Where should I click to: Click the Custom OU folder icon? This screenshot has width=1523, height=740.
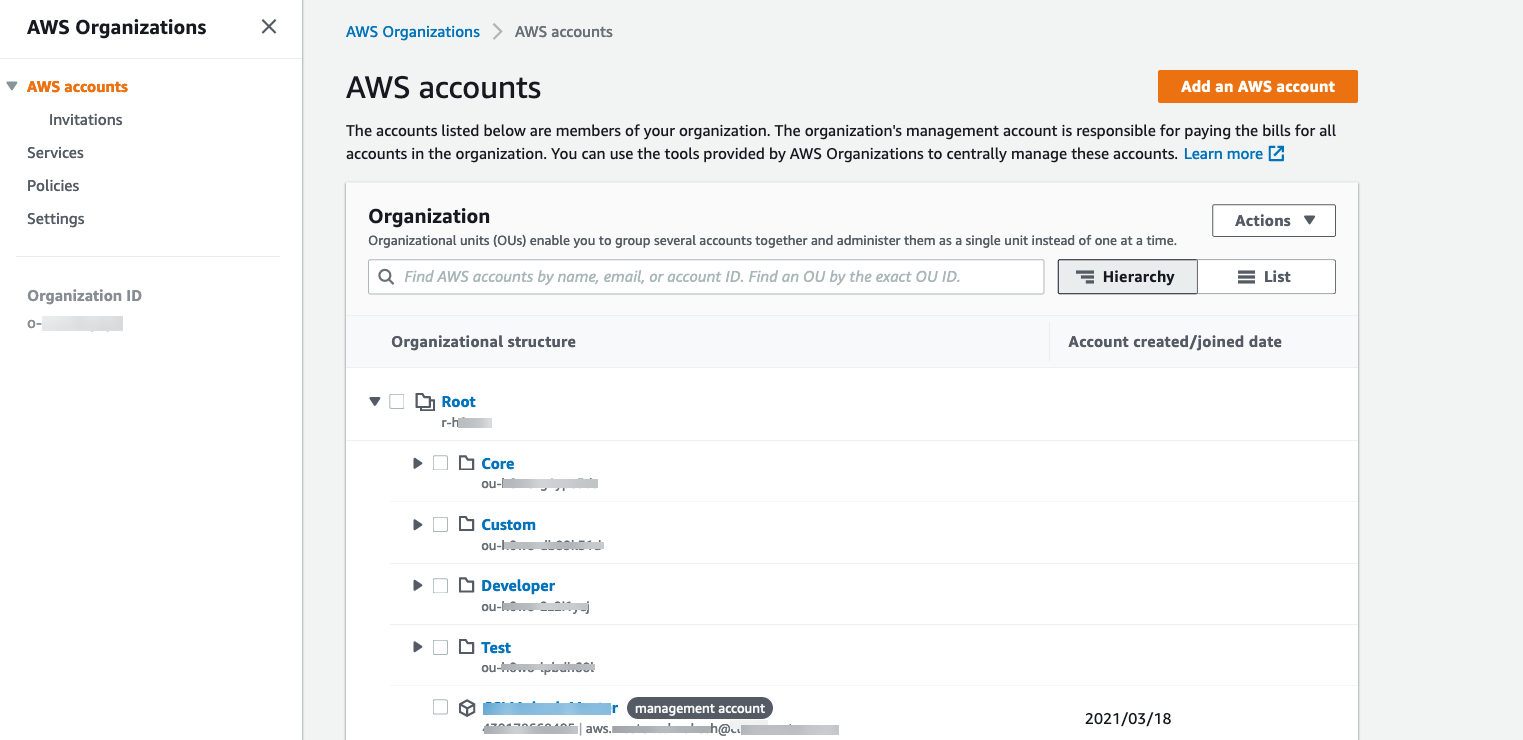[466, 524]
